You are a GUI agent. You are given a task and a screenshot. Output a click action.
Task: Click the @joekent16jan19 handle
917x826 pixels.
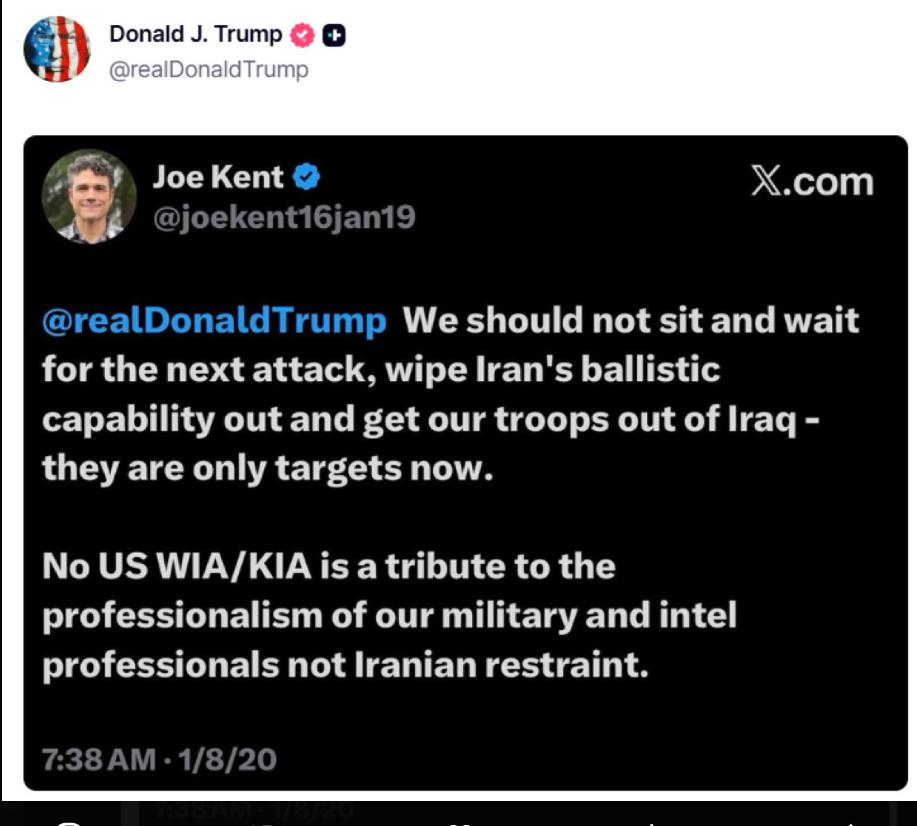point(283,216)
